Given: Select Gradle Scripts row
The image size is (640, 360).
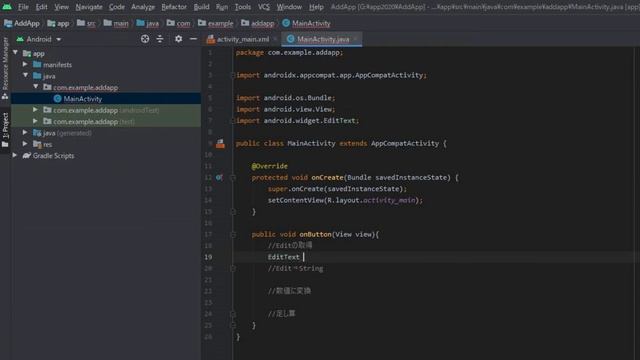Looking at the screenshot, I should pyautogui.click(x=106, y=156).
